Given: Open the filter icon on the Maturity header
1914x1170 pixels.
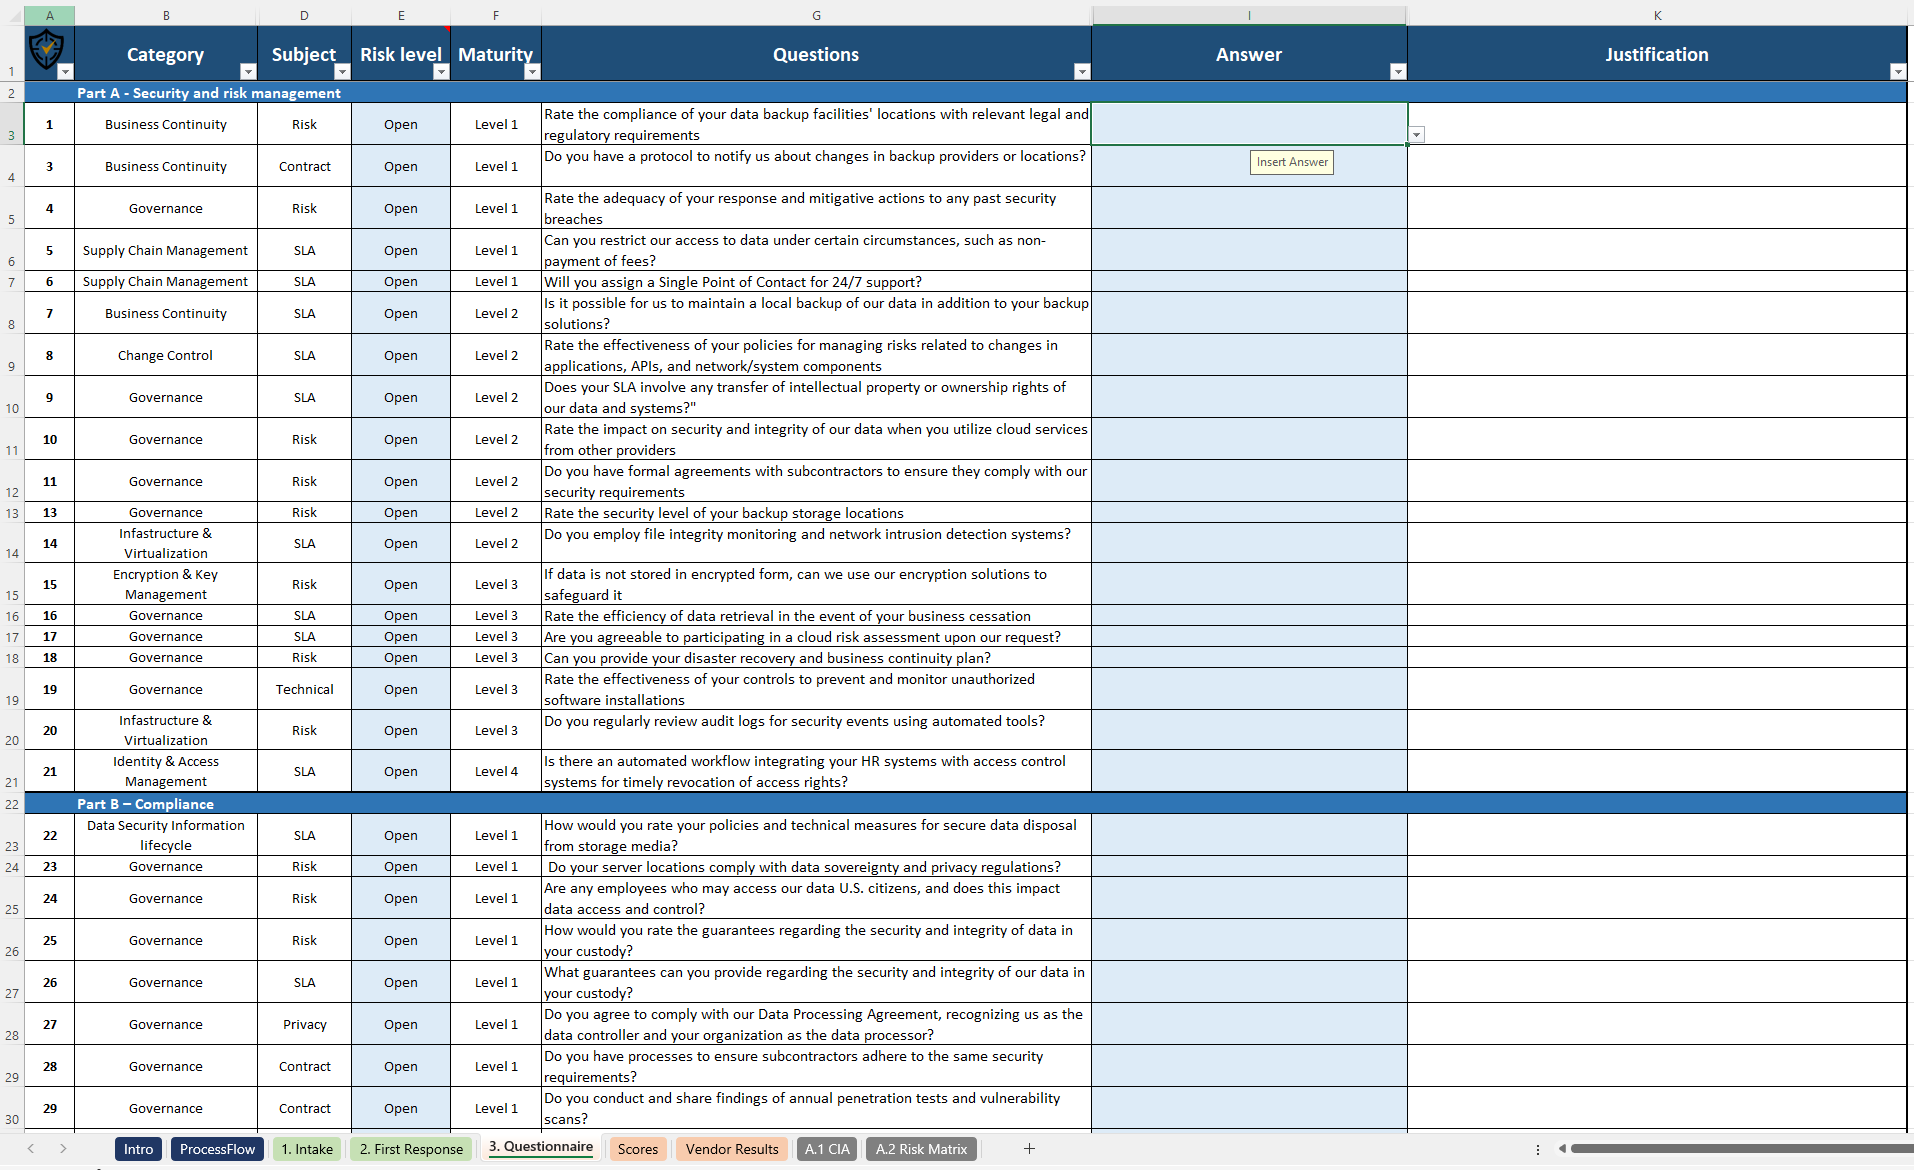Looking at the screenshot, I should [532, 71].
